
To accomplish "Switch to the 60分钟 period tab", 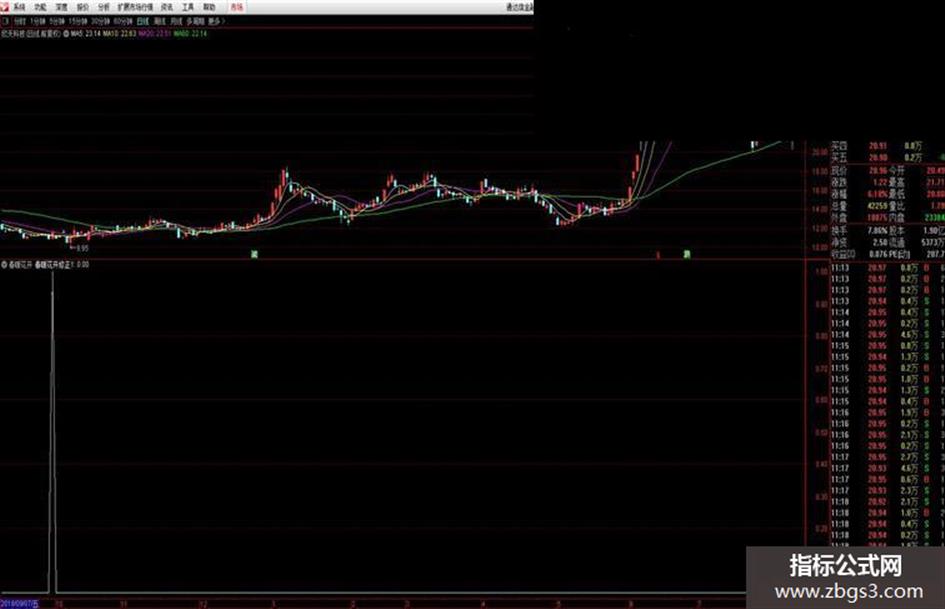I will (x=123, y=21).
